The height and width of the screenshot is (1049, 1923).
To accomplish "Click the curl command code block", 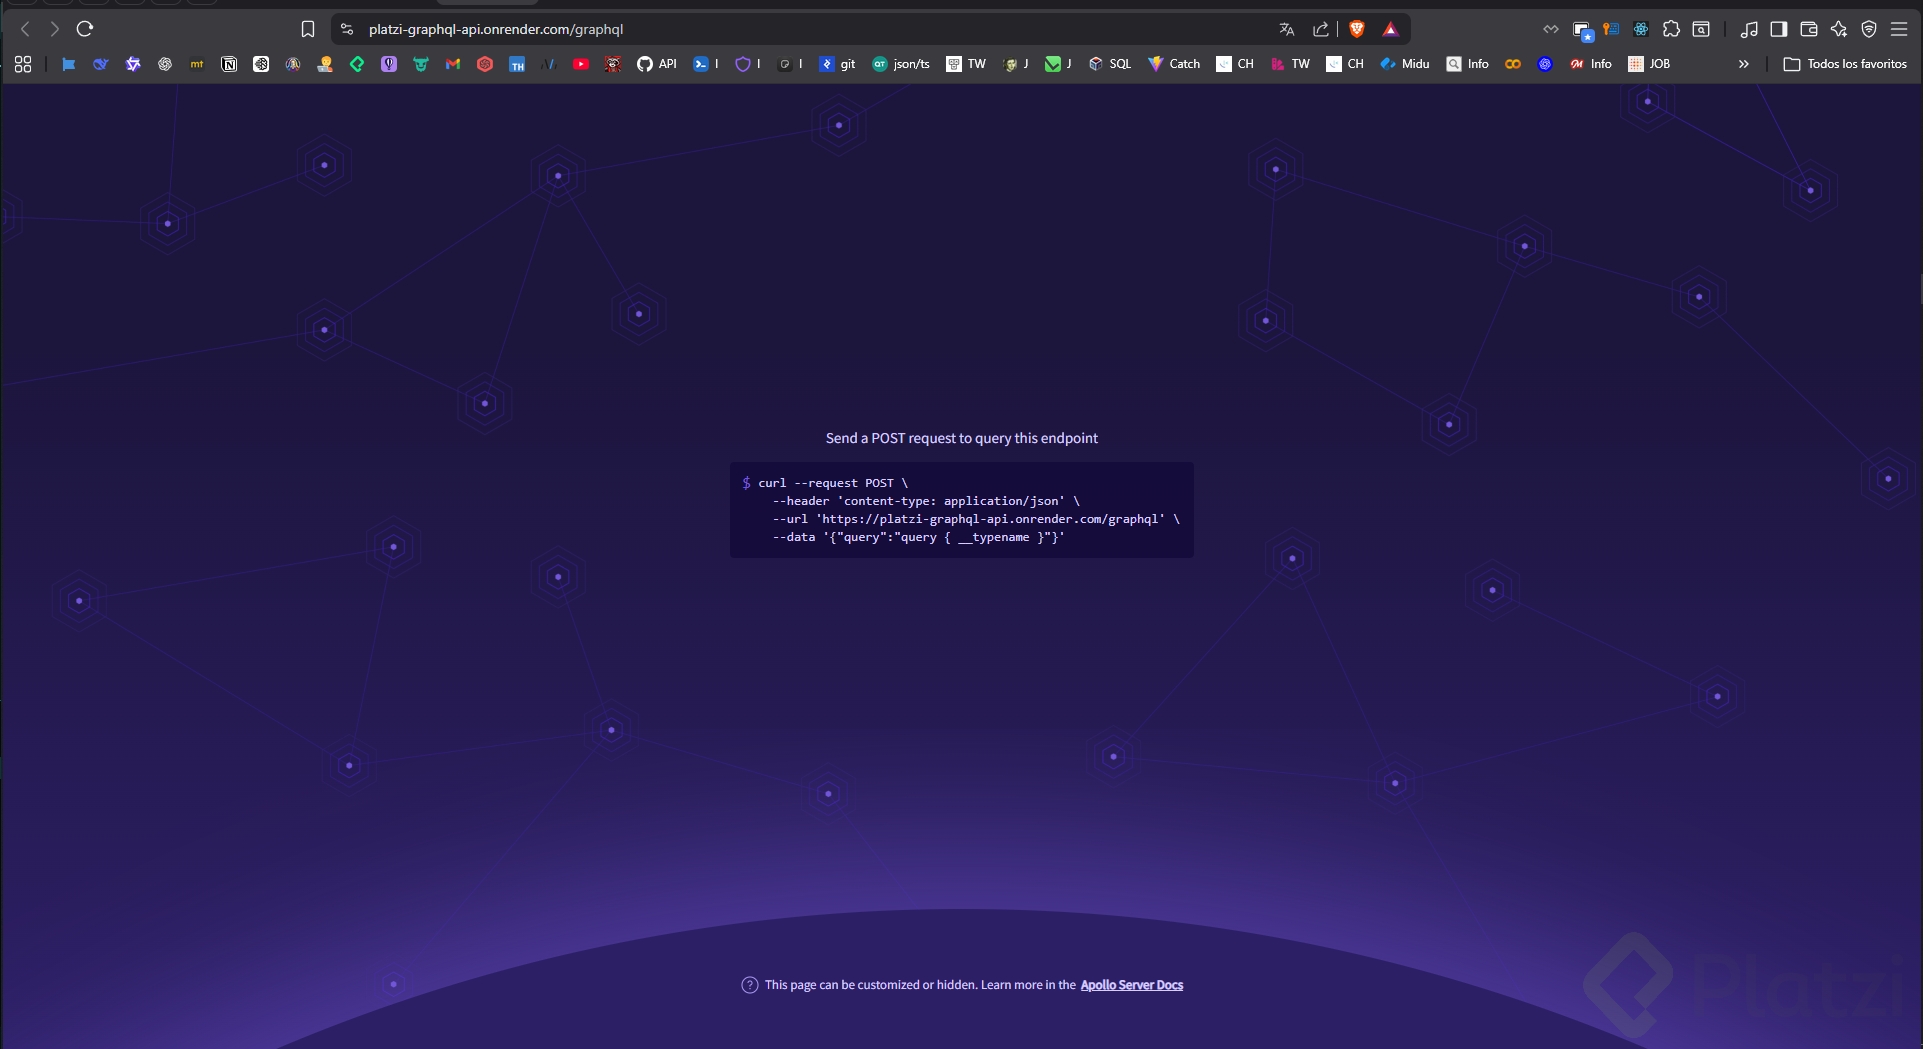I will point(962,510).
